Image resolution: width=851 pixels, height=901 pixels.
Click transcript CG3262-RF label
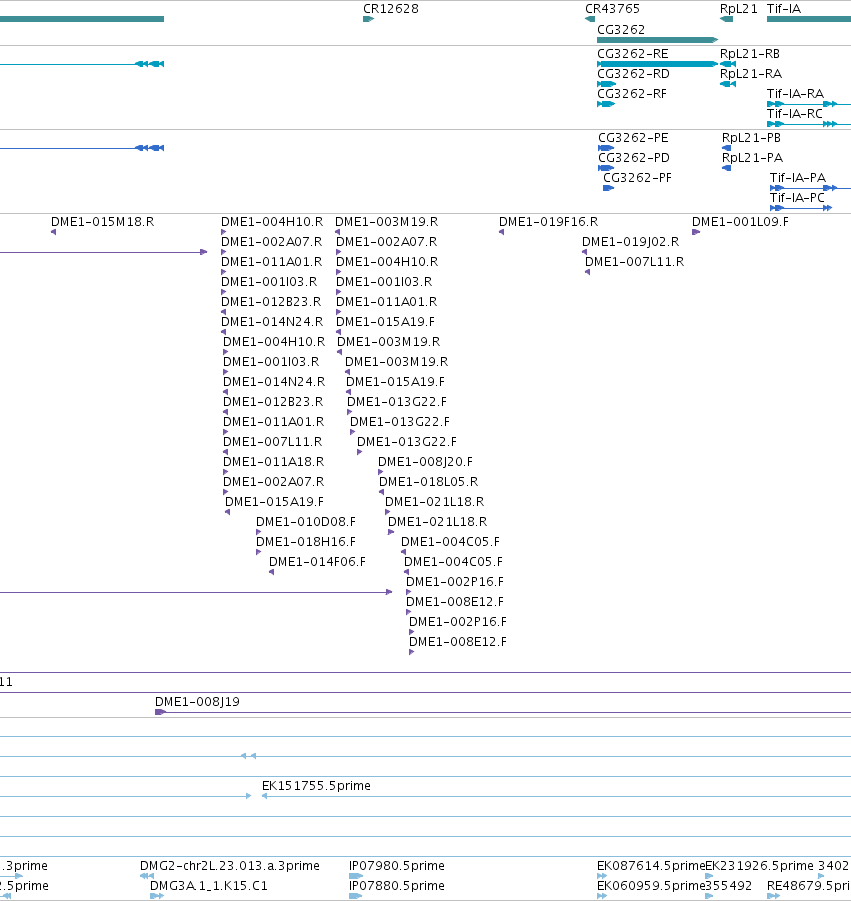[x=632, y=94]
